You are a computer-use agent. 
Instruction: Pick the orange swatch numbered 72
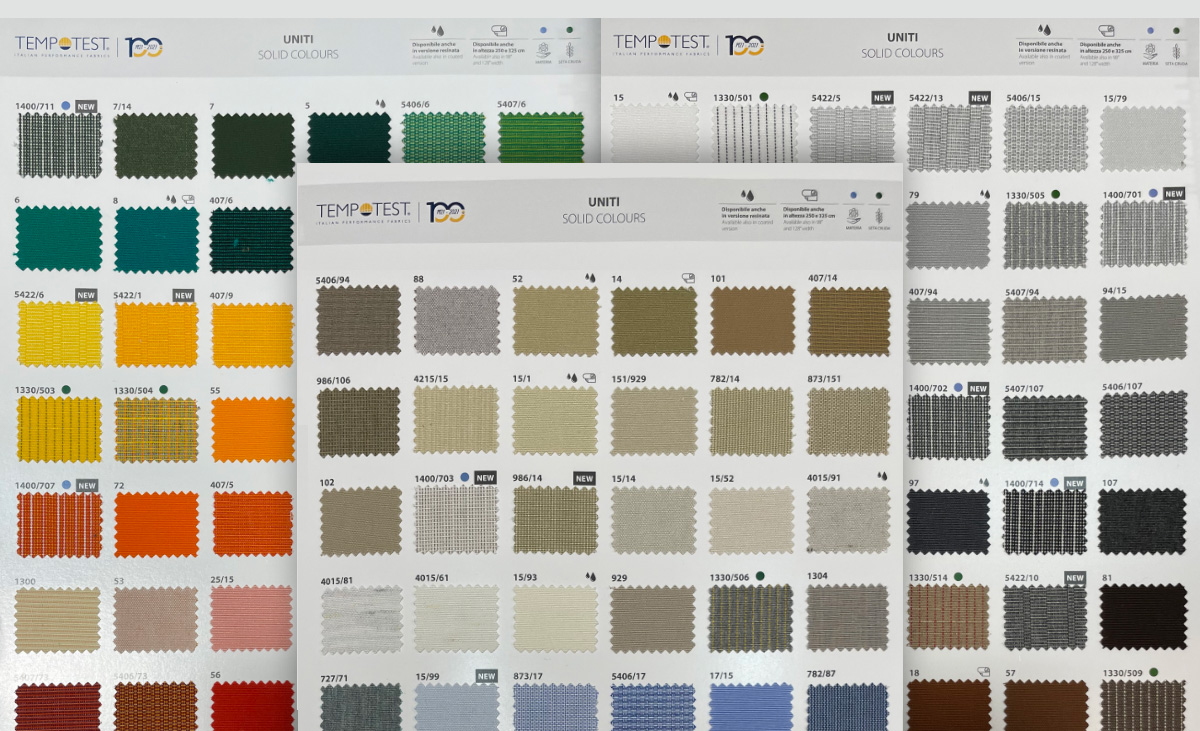pyautogui.click(x=156, y=524)
